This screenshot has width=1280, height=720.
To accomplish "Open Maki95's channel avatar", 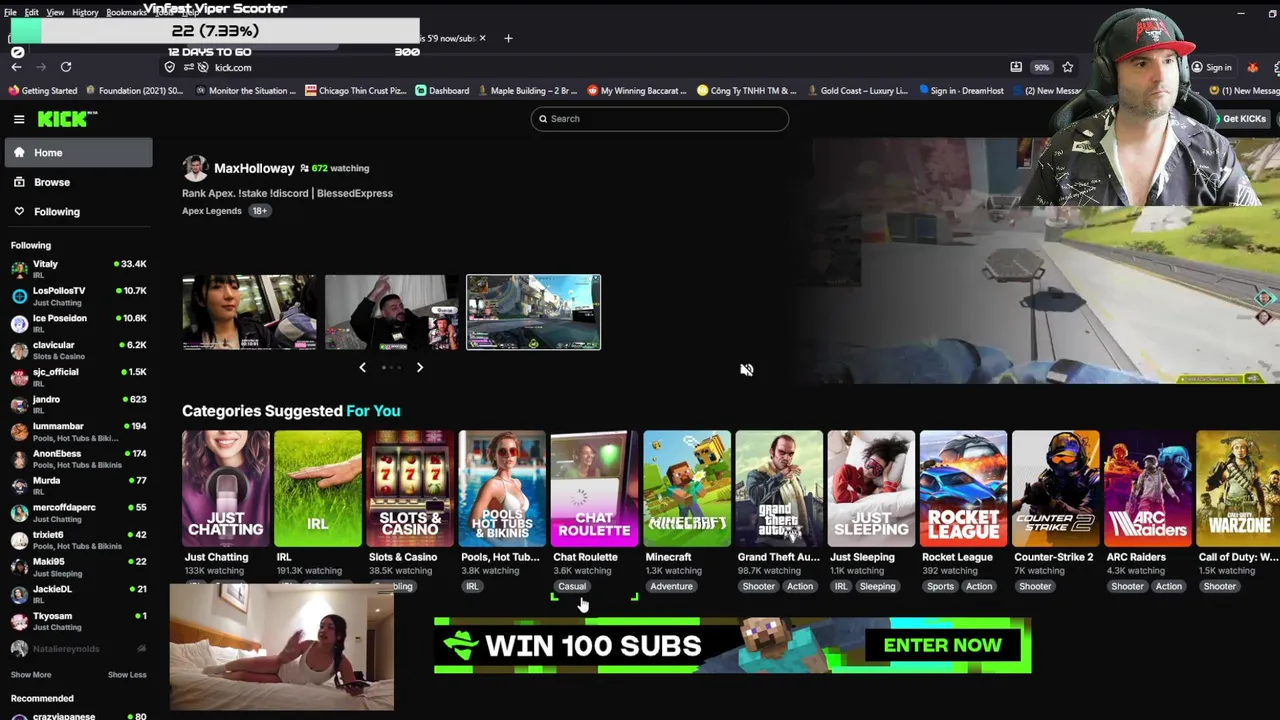I will 19,566.
